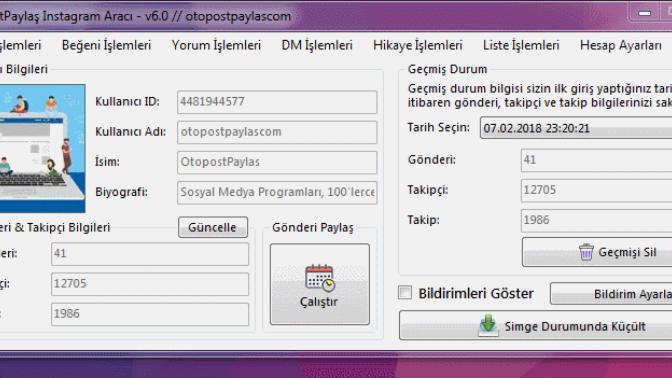Click the Geçmiş Durum group title
The height and width of the screenshot is (378, 672).
click(x=447, y=69)
